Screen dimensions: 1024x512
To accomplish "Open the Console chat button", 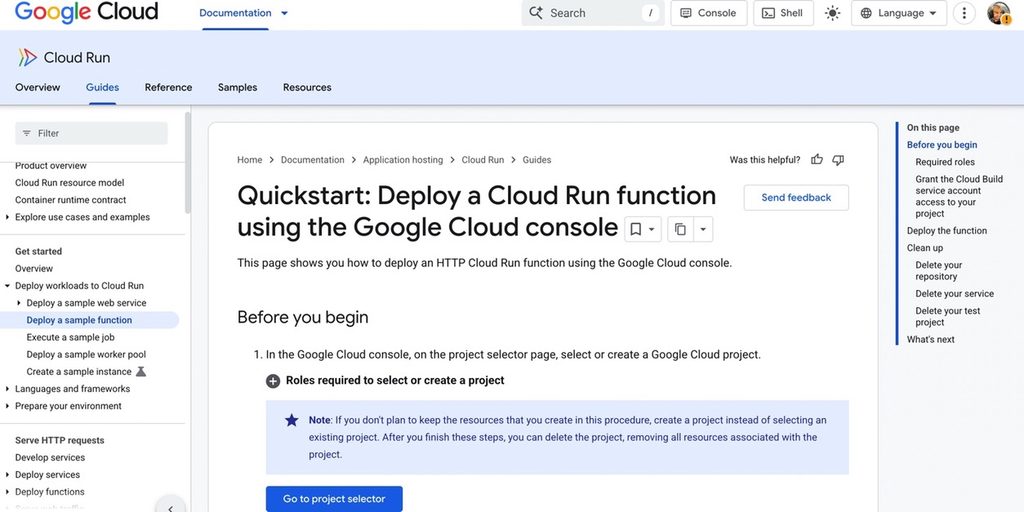I will (x=709, y=13).
